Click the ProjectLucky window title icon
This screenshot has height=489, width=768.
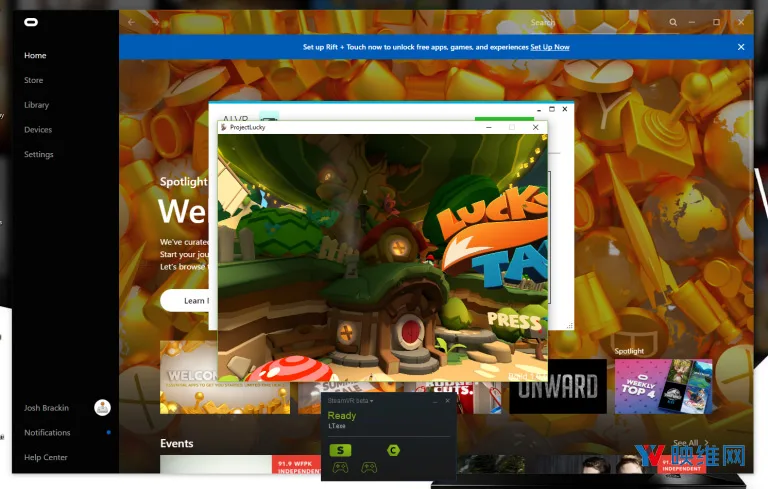coord(224,127)
